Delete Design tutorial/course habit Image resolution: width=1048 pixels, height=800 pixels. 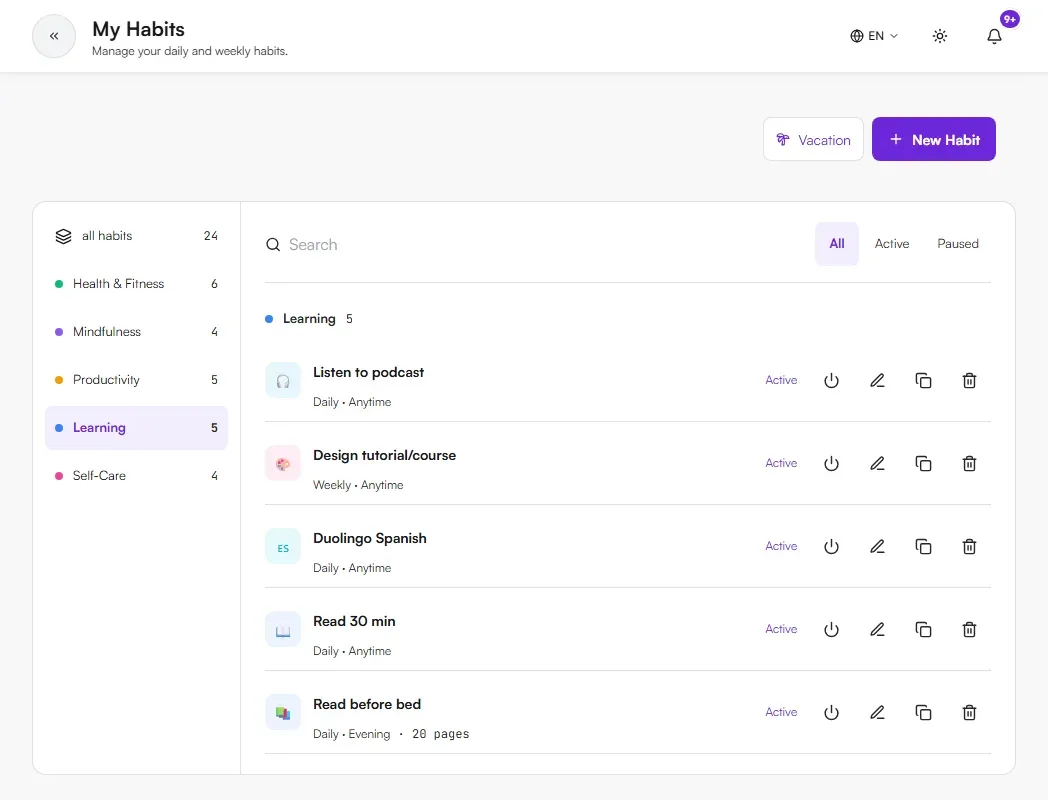pyautogui.click(x=969, y=464)
